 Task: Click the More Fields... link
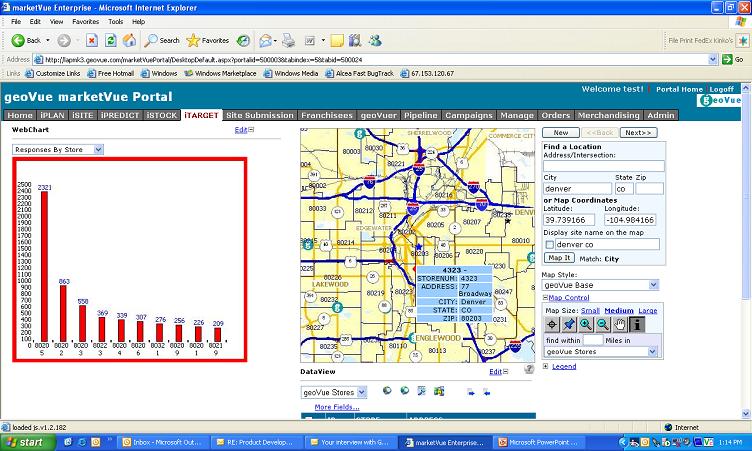pos(337,407)
